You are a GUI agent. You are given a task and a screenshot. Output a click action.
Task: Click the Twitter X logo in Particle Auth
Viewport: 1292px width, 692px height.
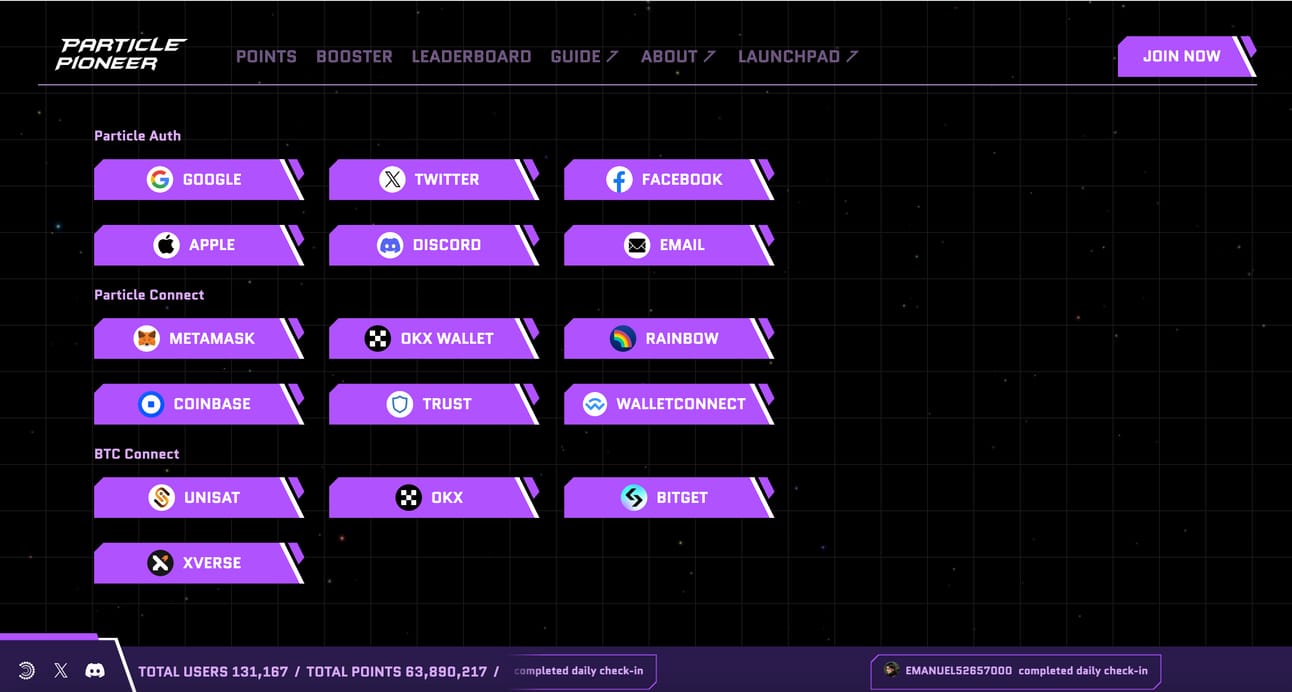pyautogui.click(x=392, y=180)
